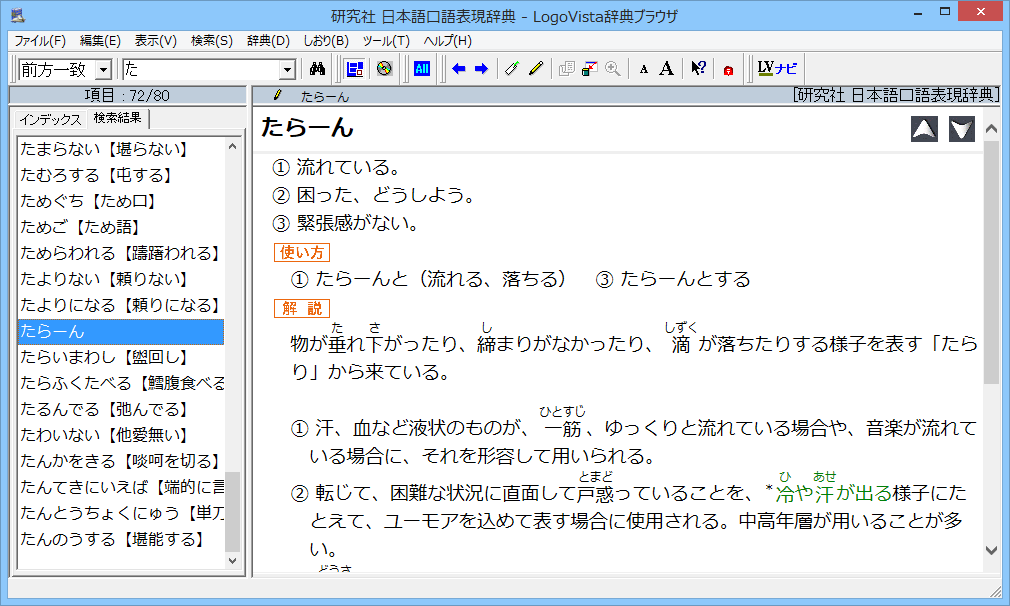Select ためぐち【ため口】 entry
The image size is (1010, 606).
coord(121,201)
